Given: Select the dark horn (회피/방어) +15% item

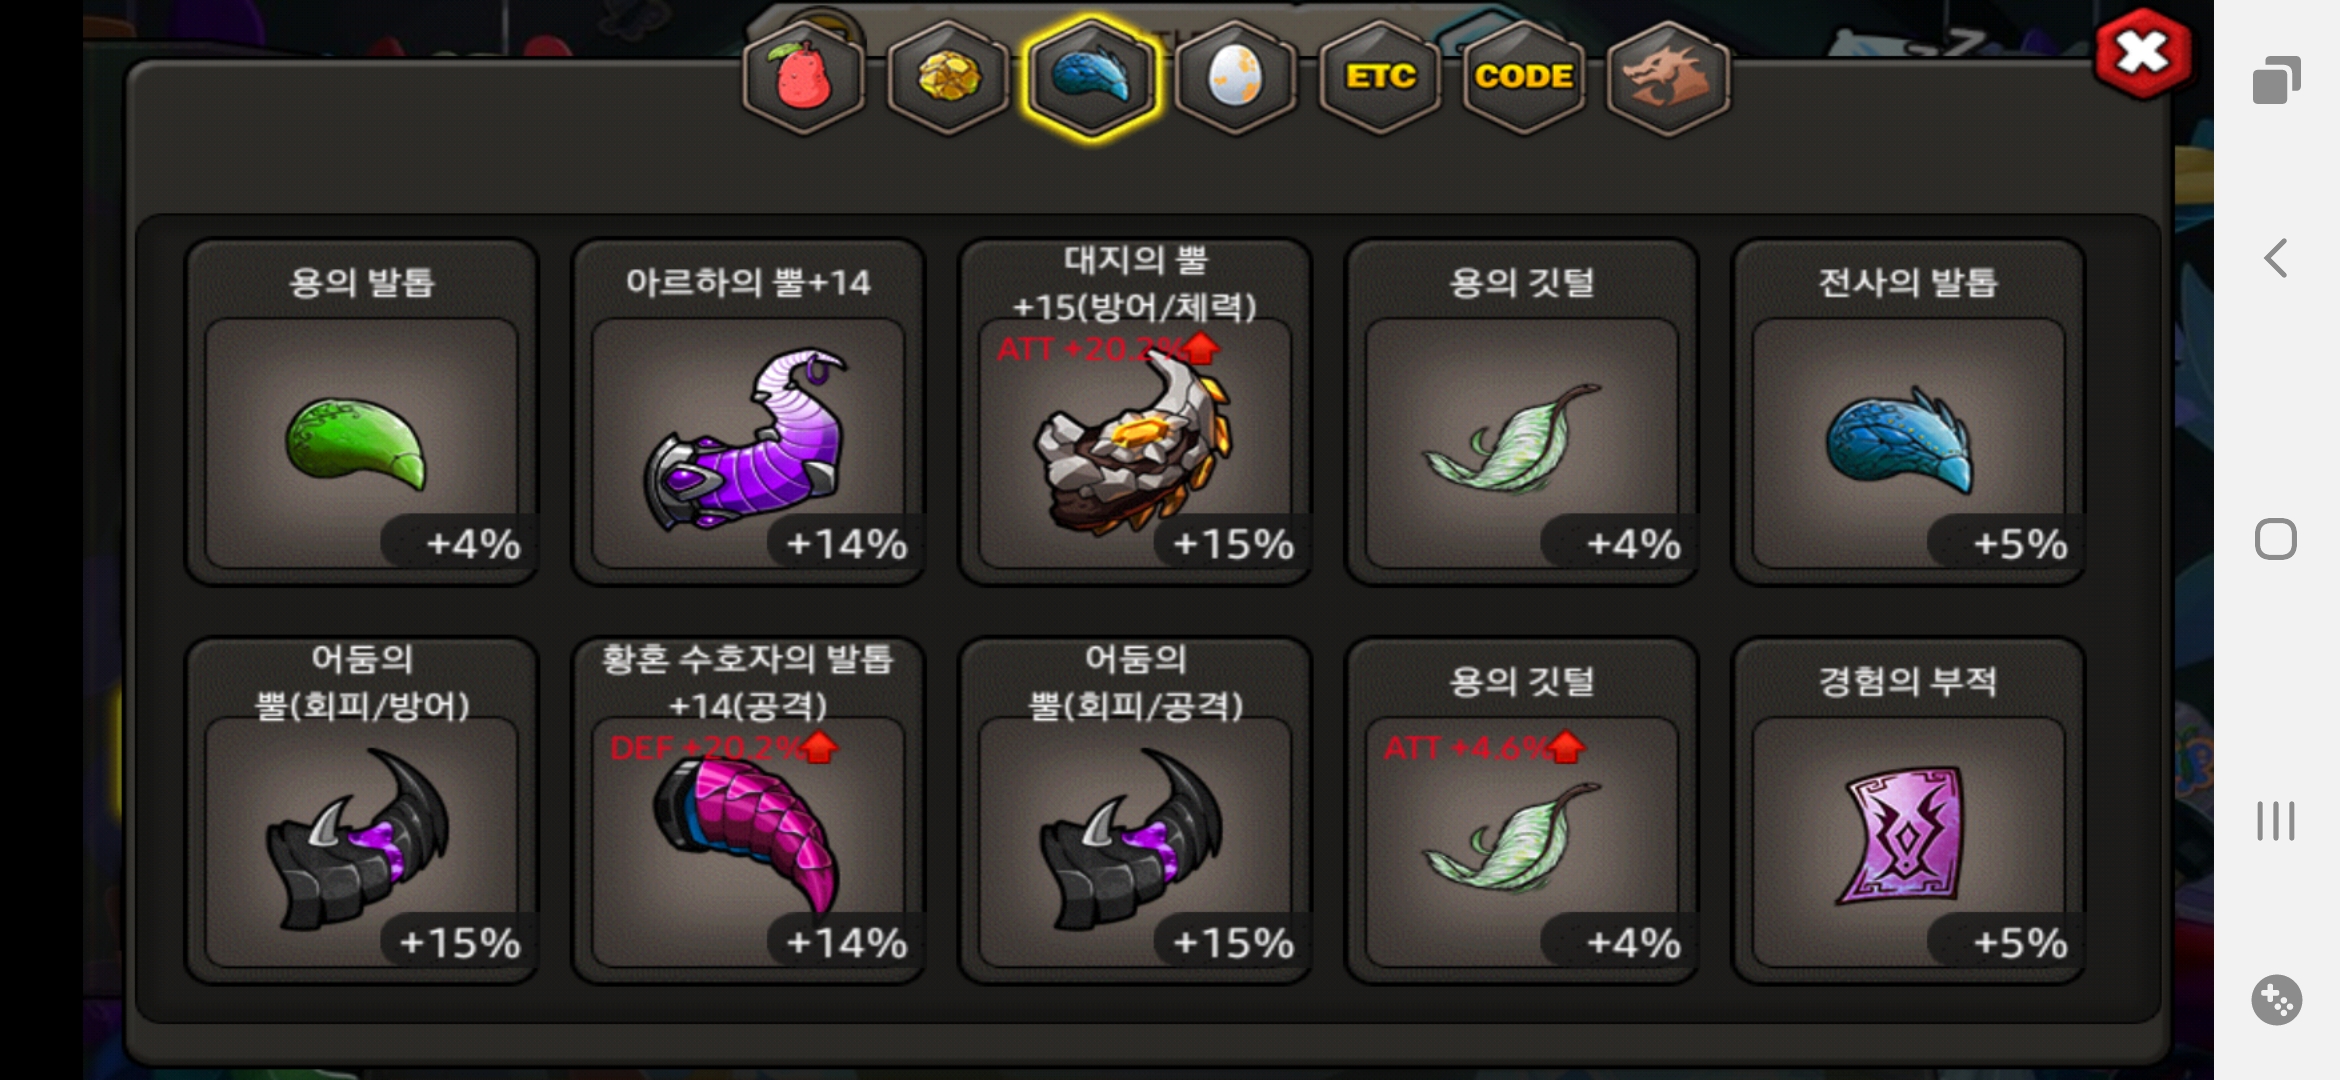Looking at the screenshot, I should pyautogui.click(x=362, y=811).
